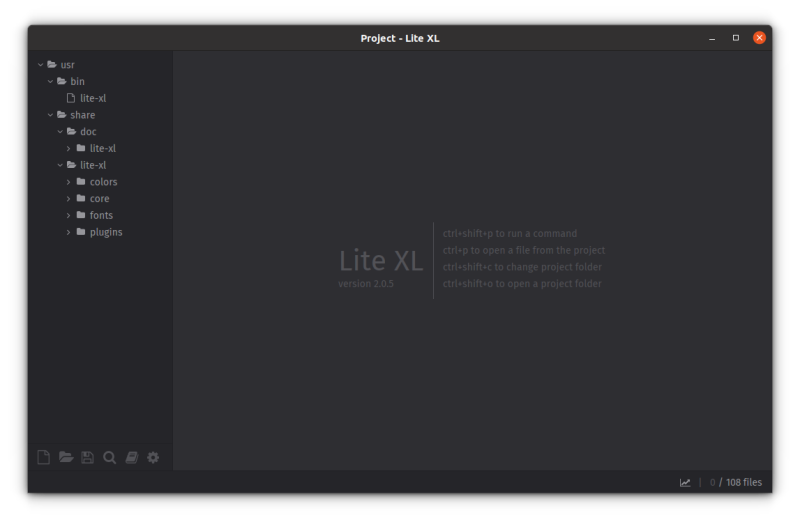Click the 108 files status text
800x522 pixels.
tap(744, 482)
